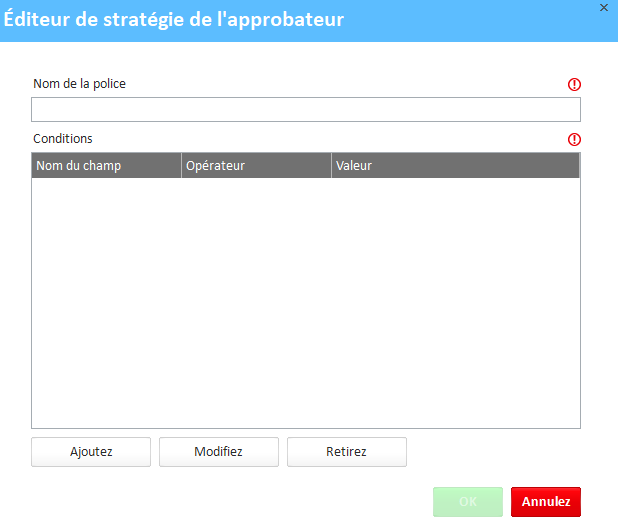Focus the Nom de la police text field
This screenshot has height=528, width=618.
click(x=305, y=110)
